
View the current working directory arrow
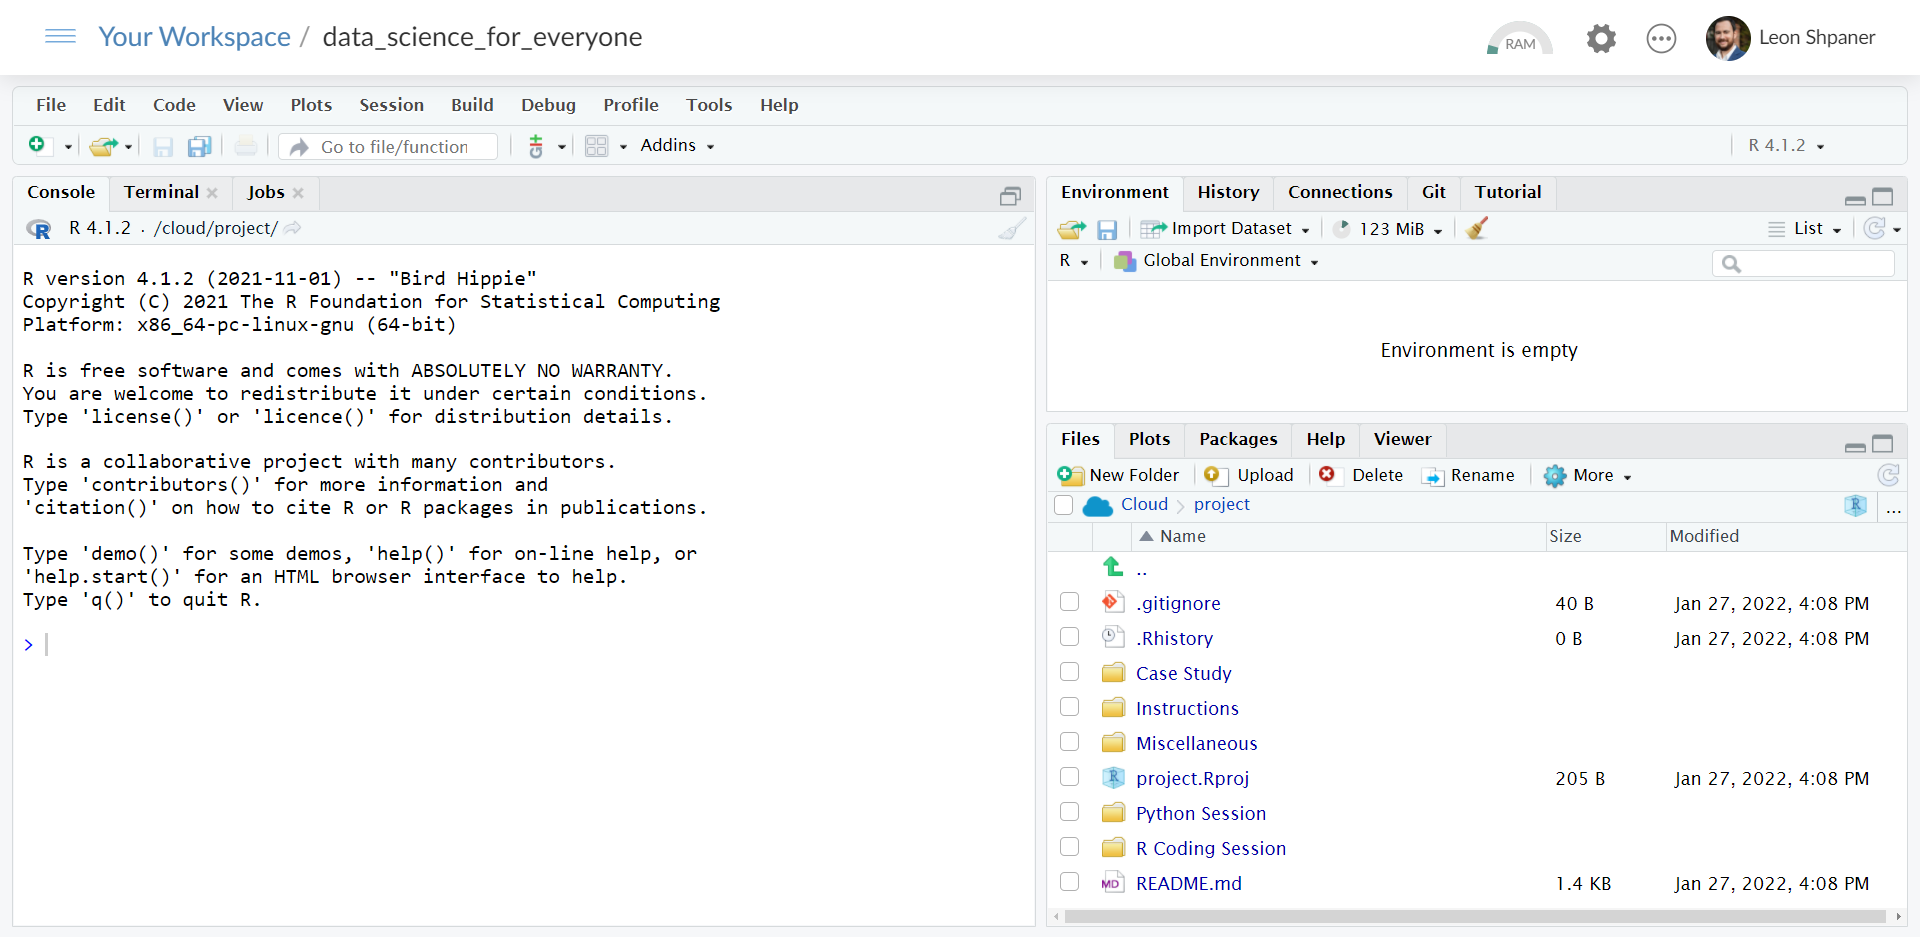coord(293,228)
